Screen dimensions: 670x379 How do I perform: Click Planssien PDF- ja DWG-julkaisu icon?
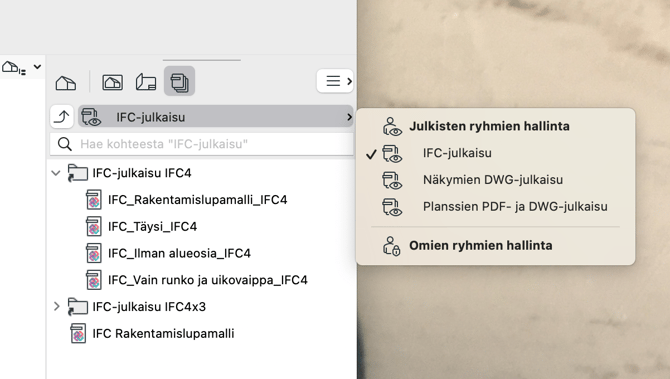pos(392,207)
